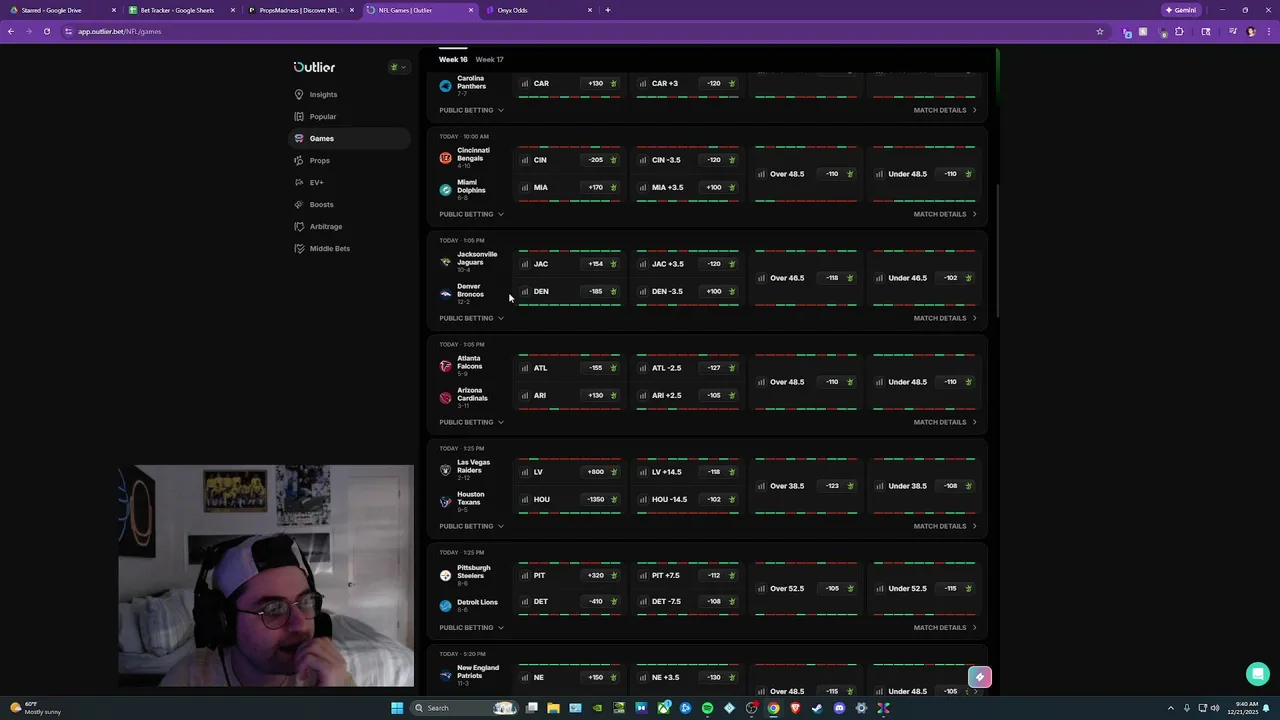Click the Detroit Lions team logo
The width and height of the screenshot is (1280, 720).
pos(446,605)
